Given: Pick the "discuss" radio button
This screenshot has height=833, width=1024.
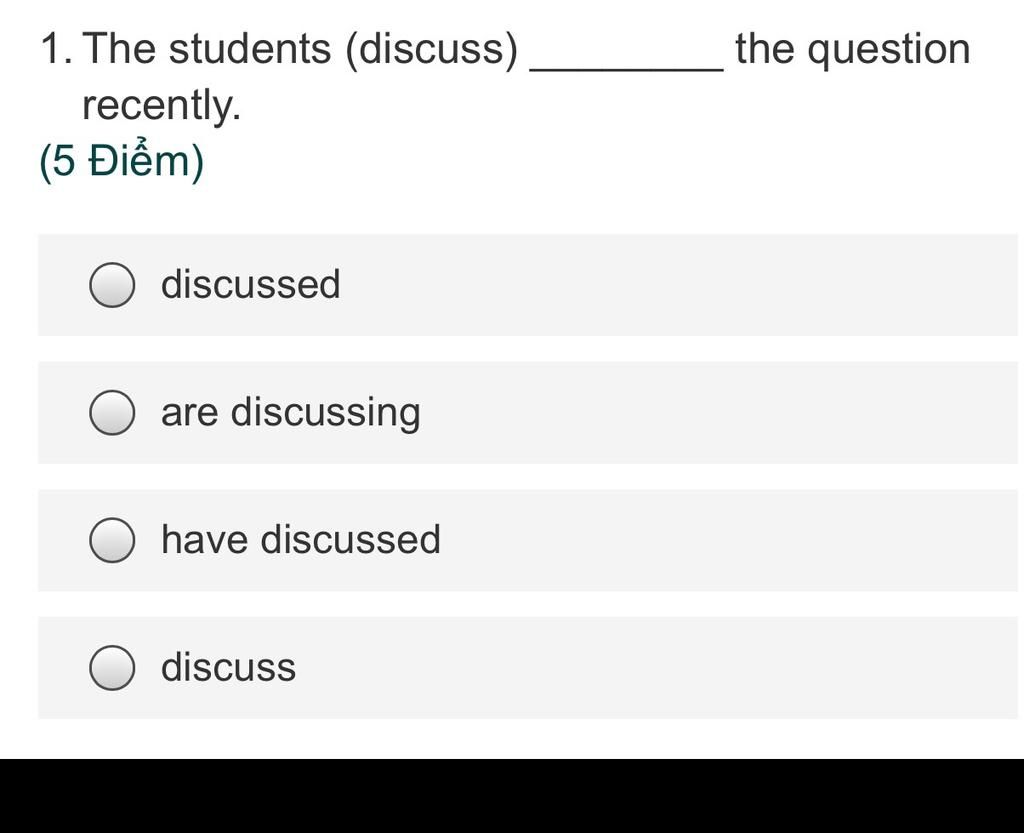Looking at the screenshot, I should coord(112,668).
